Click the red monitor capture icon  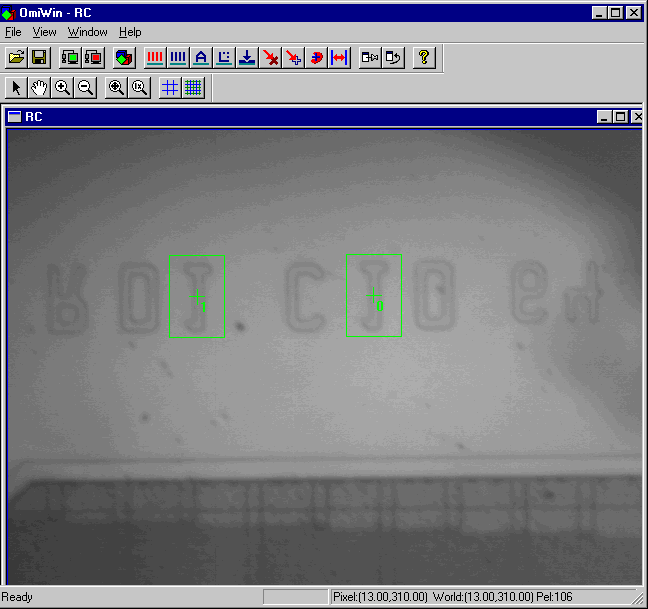pyautogui.click(x=93, y=57)
